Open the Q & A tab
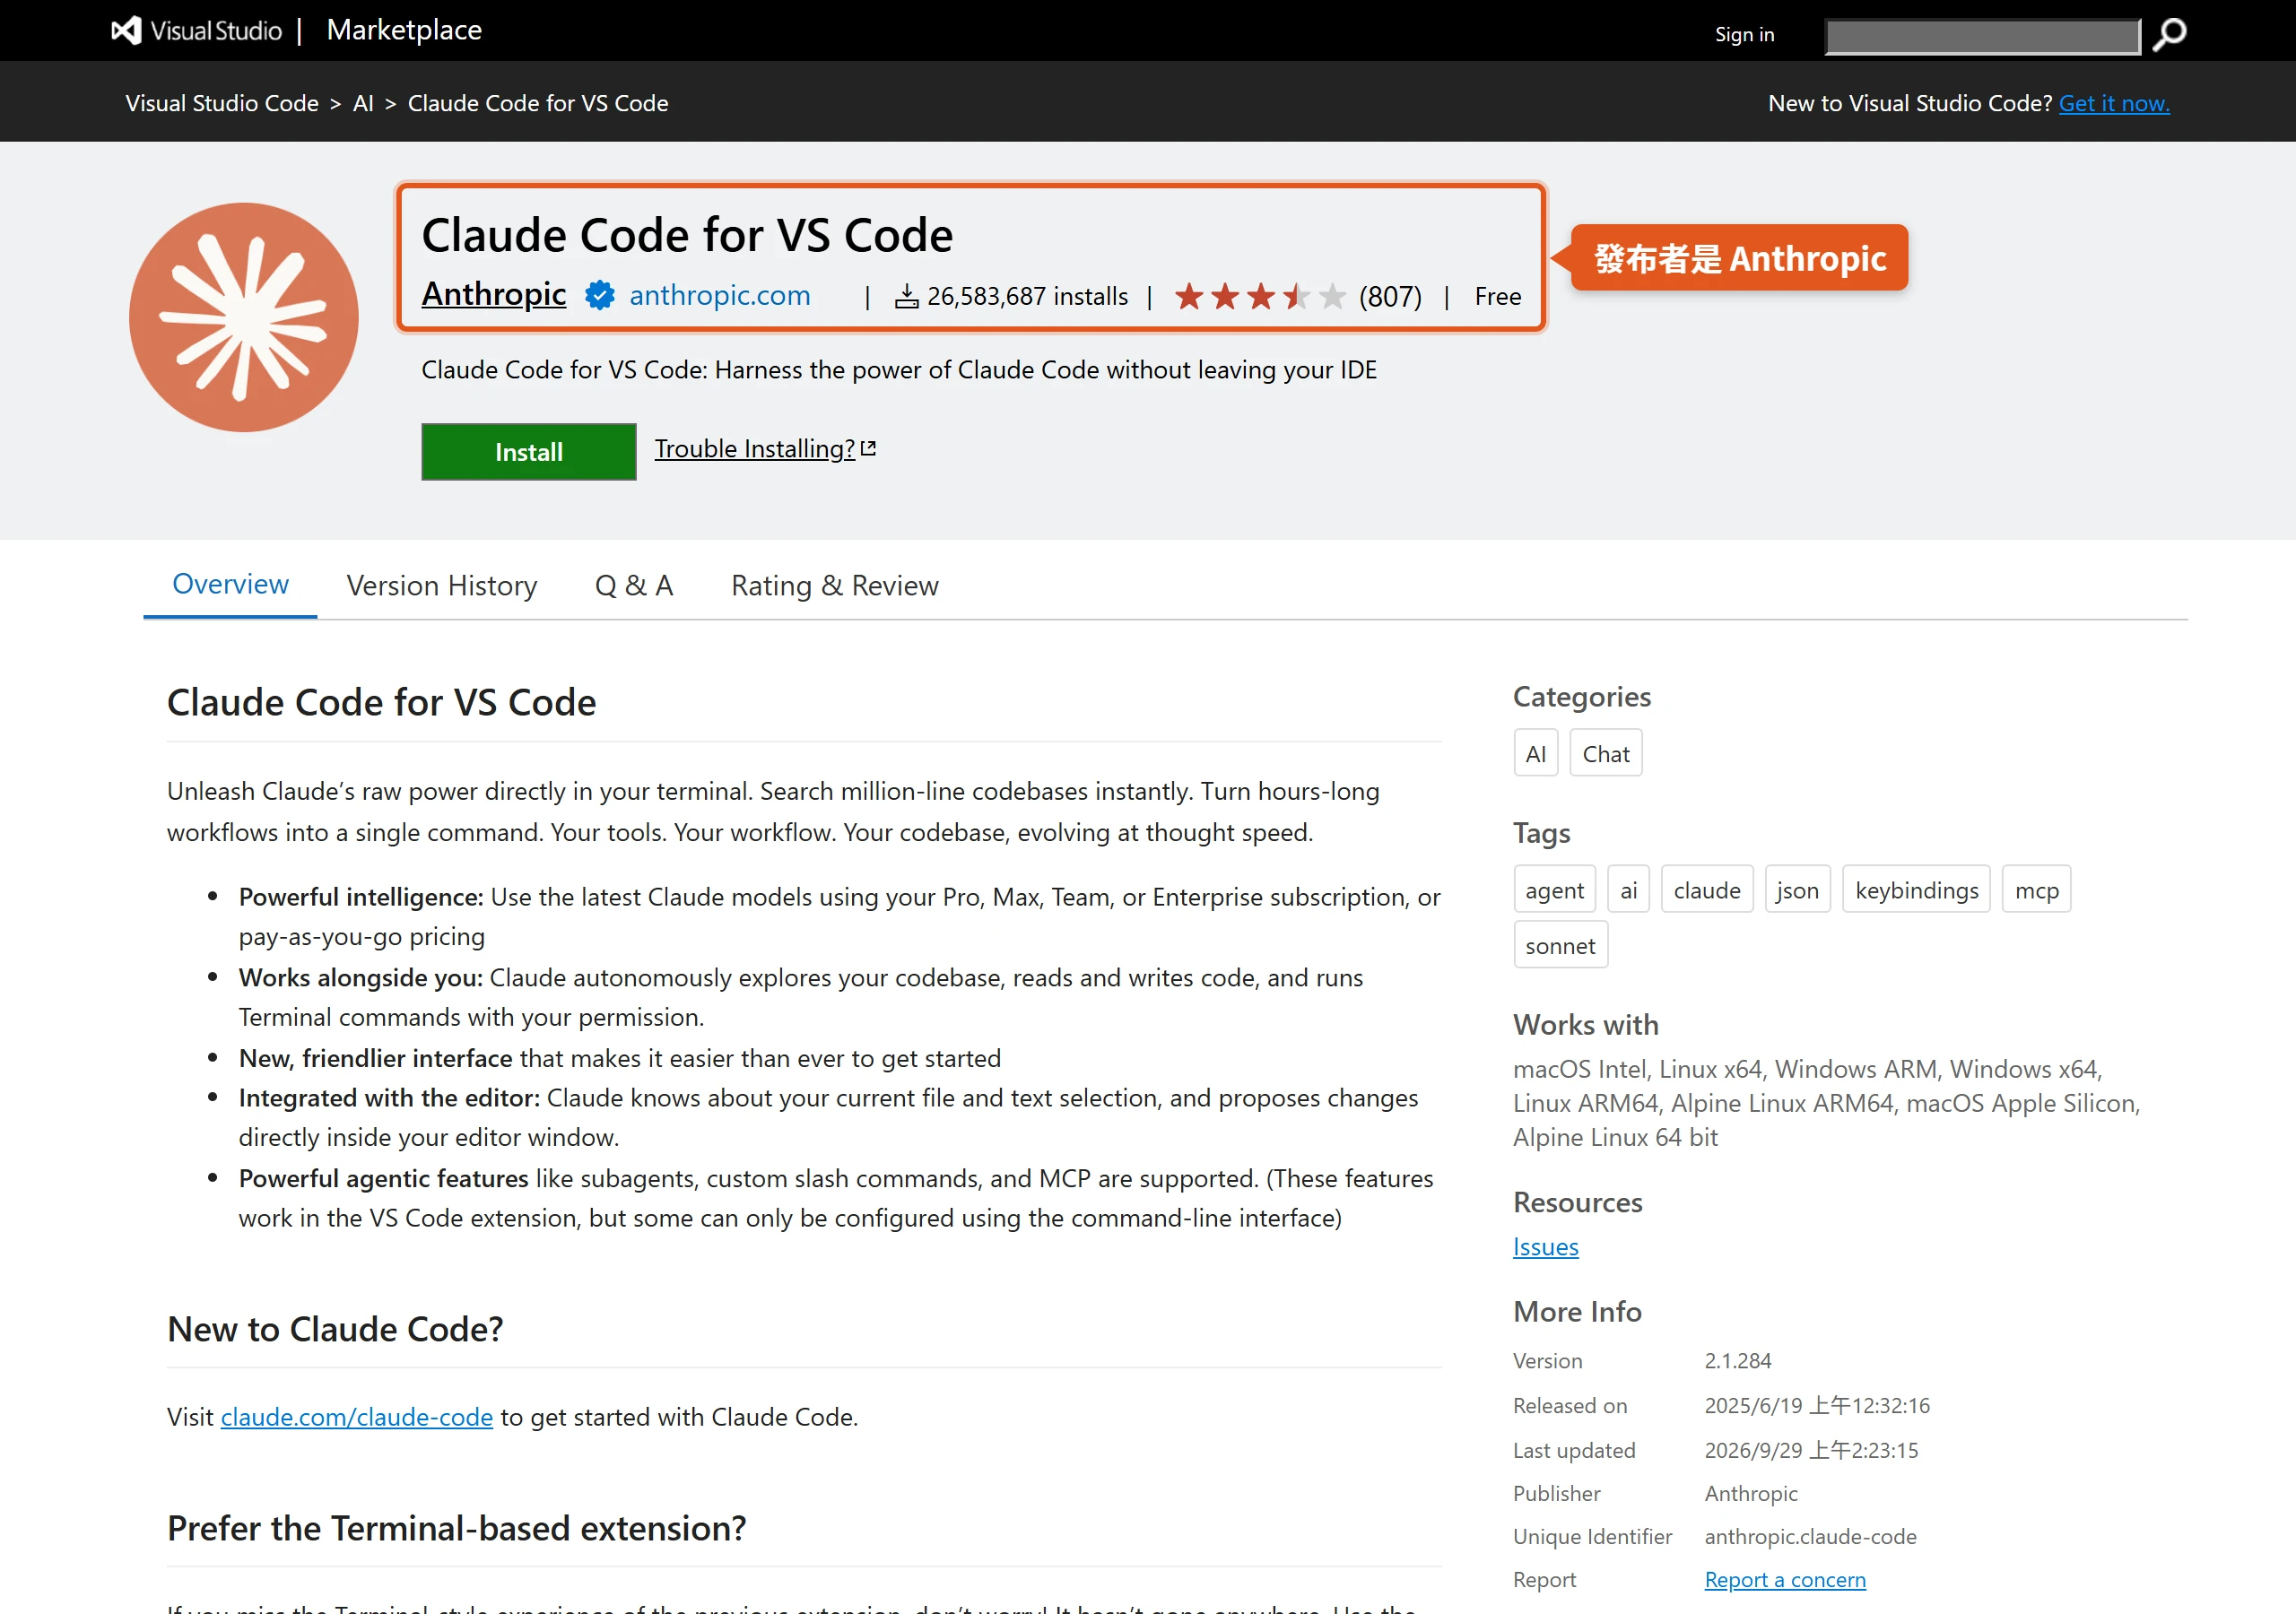Screen dimensions: 2296x1614 pos(634,585)
